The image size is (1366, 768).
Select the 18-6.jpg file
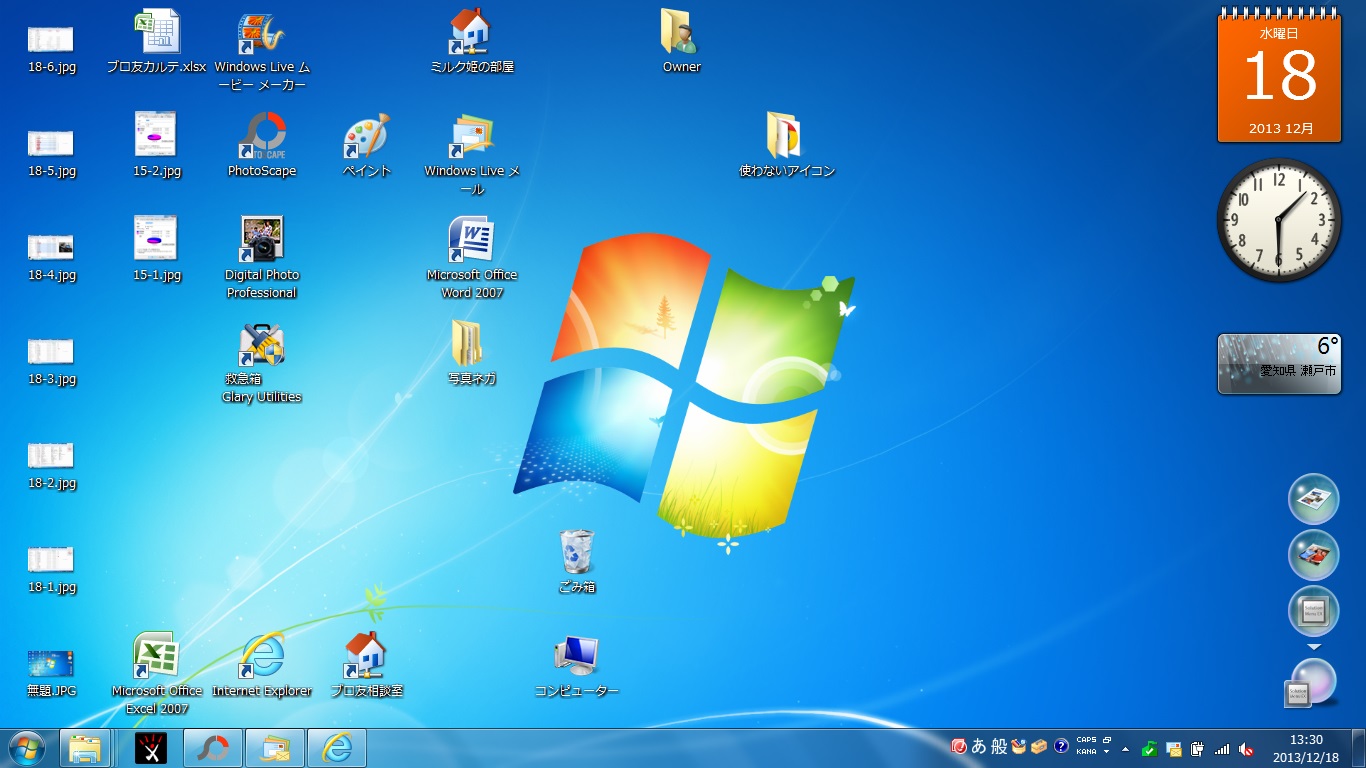[51, 48]
